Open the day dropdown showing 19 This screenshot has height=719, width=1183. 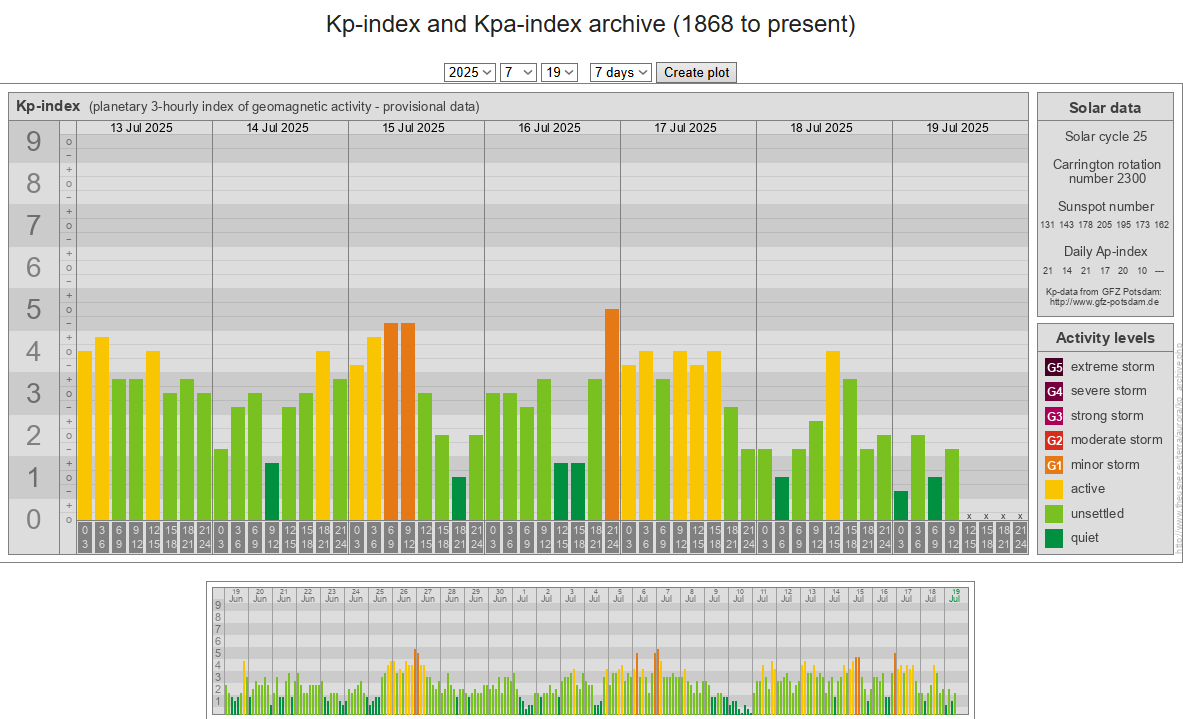click(x=559, y=72)
